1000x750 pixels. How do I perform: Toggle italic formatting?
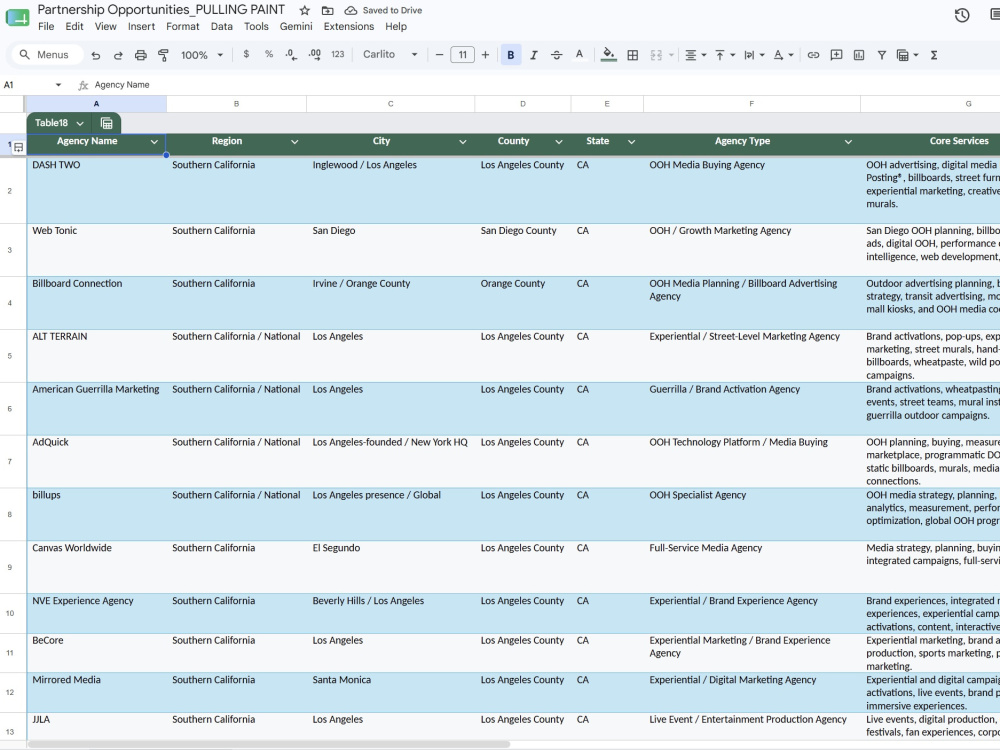(534, 55)
